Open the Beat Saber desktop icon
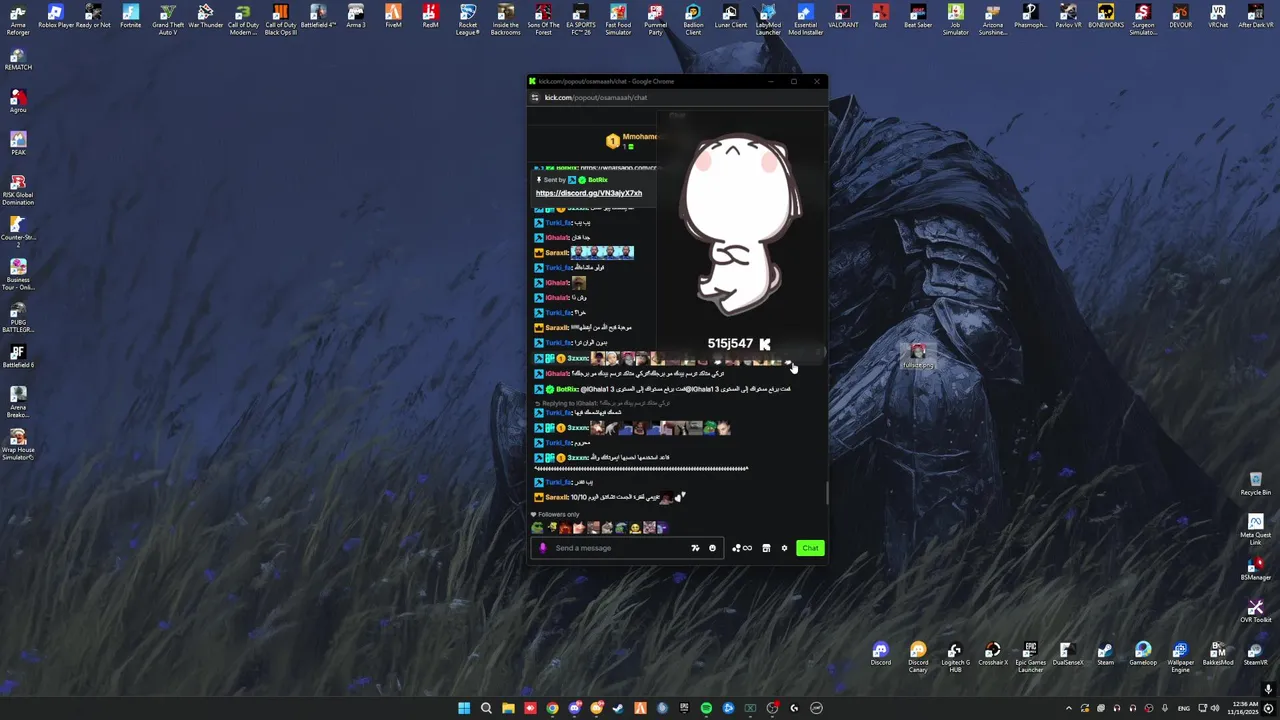 [x=918, y=16]
